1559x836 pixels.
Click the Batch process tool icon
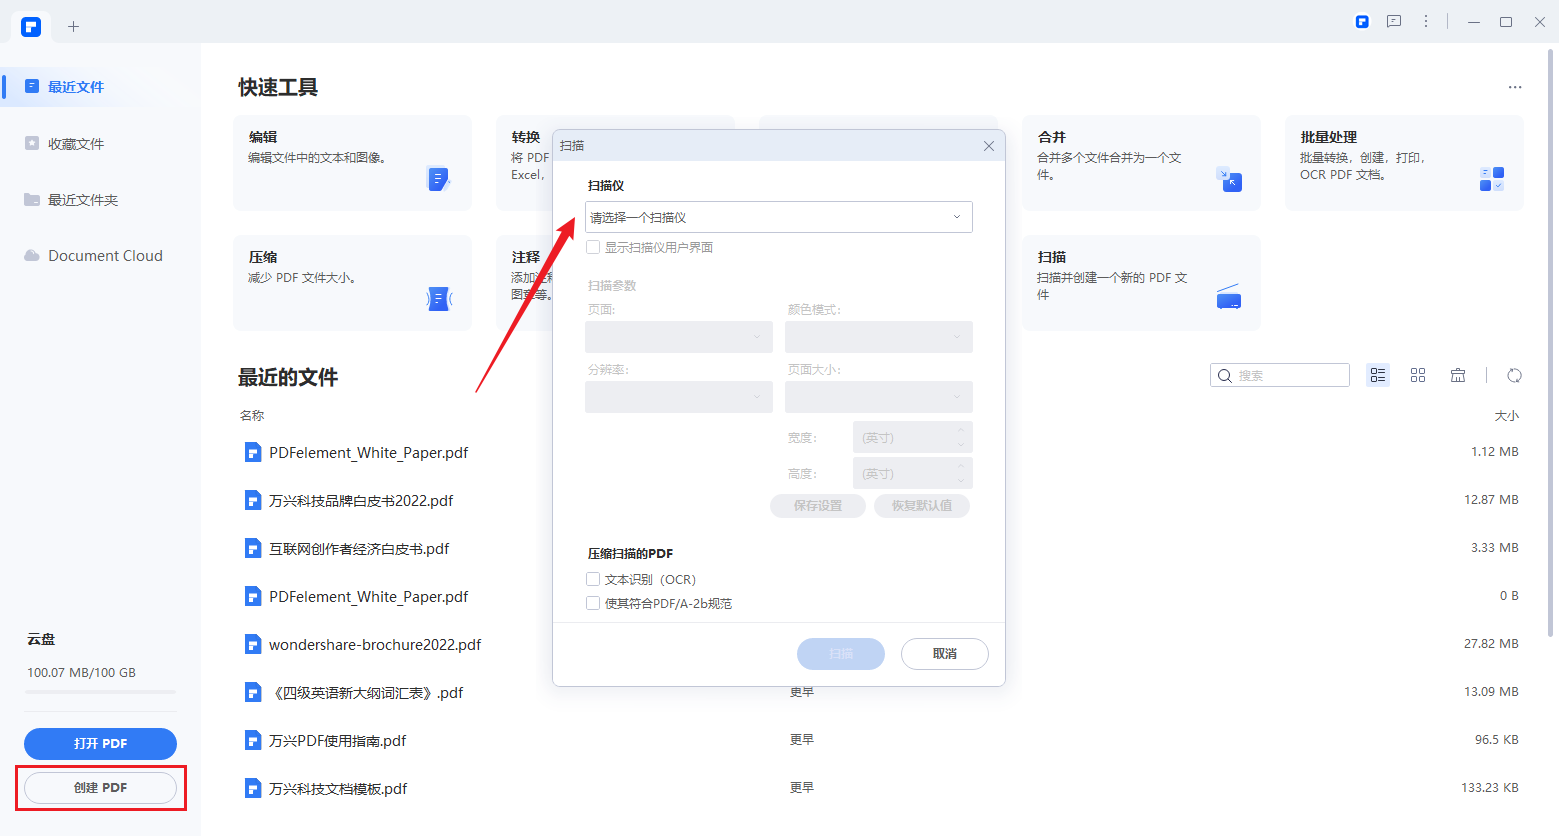1491,179
